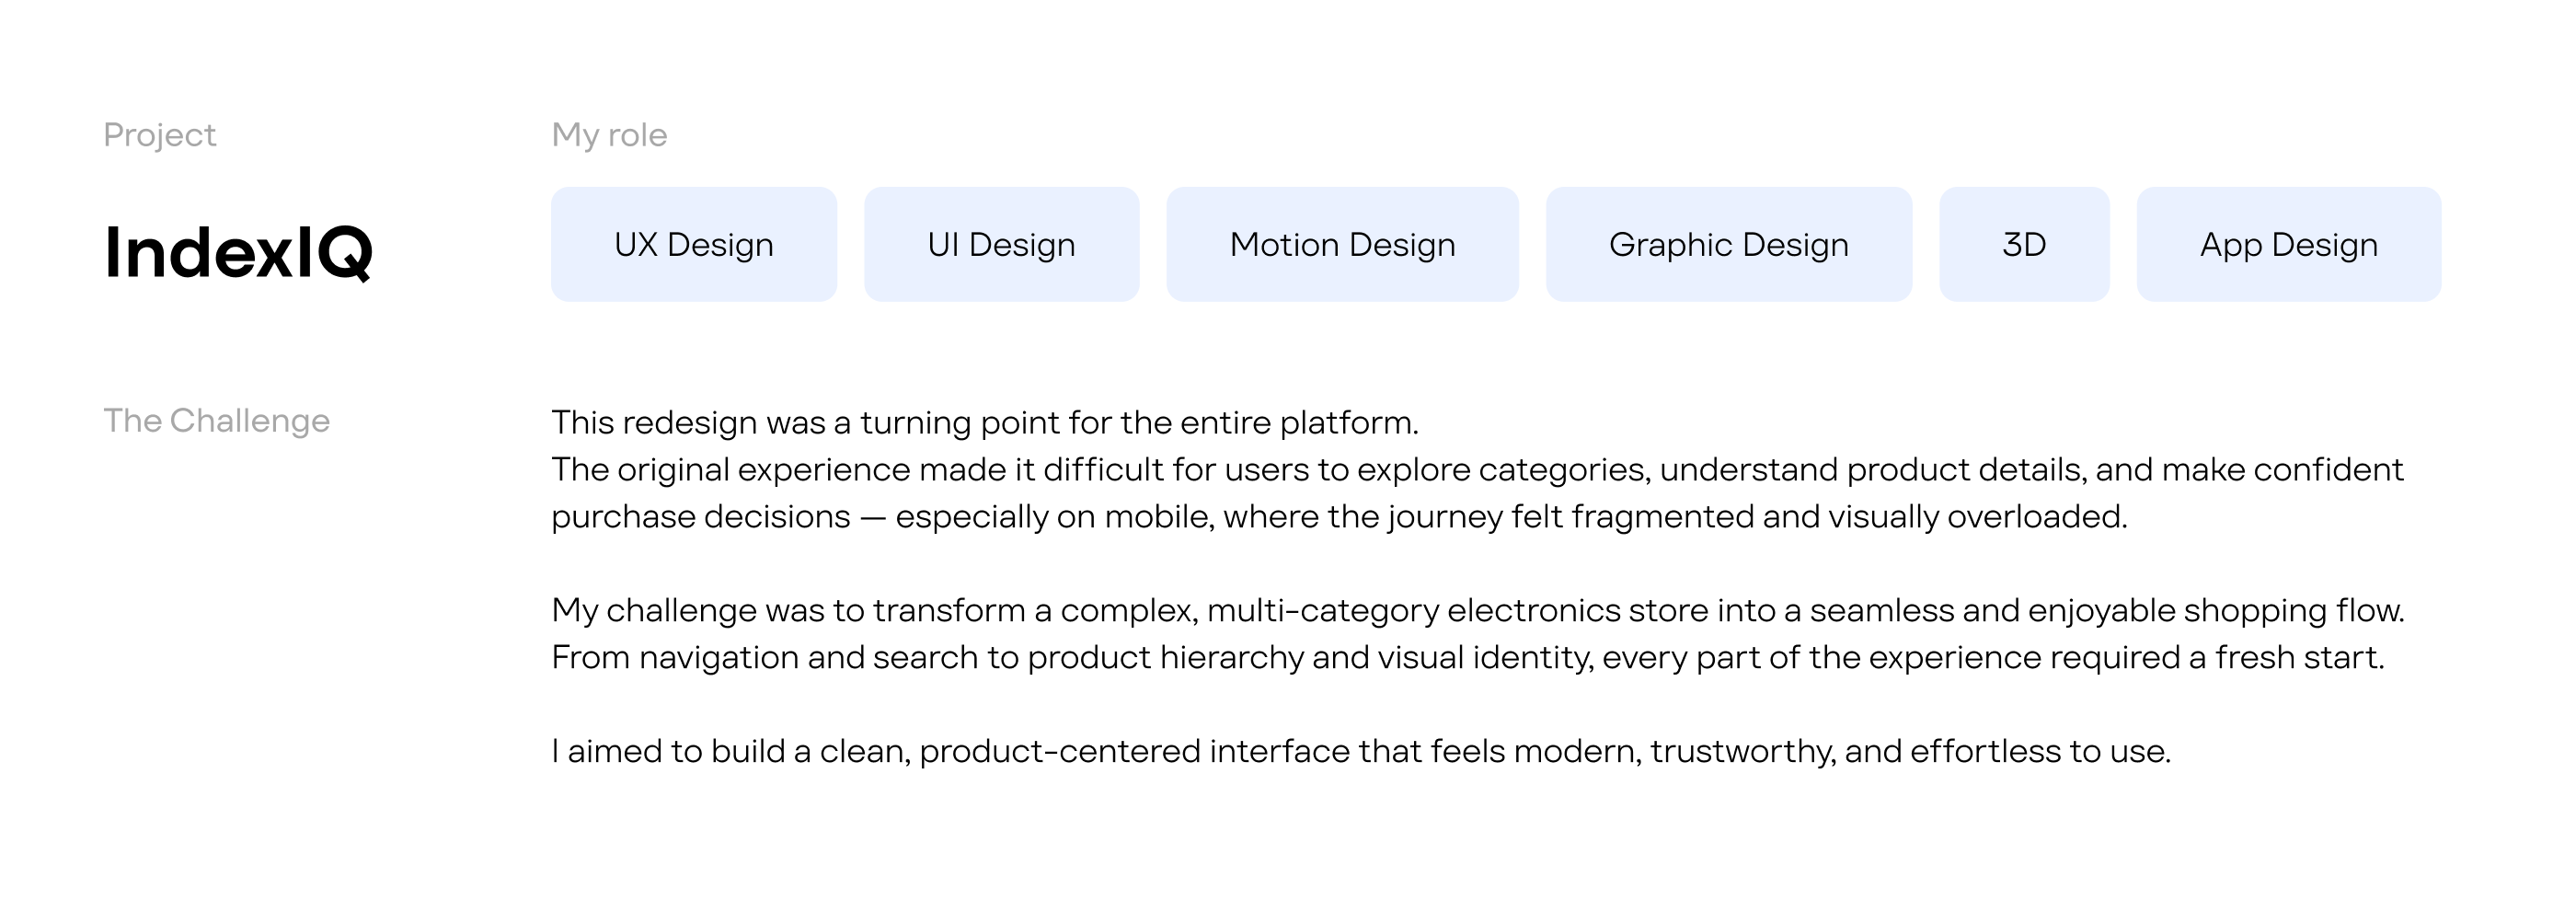Click the 3D role chip
This screenshot has height=901, width=2576.
pyautogui.click(x=2024, y=244)
